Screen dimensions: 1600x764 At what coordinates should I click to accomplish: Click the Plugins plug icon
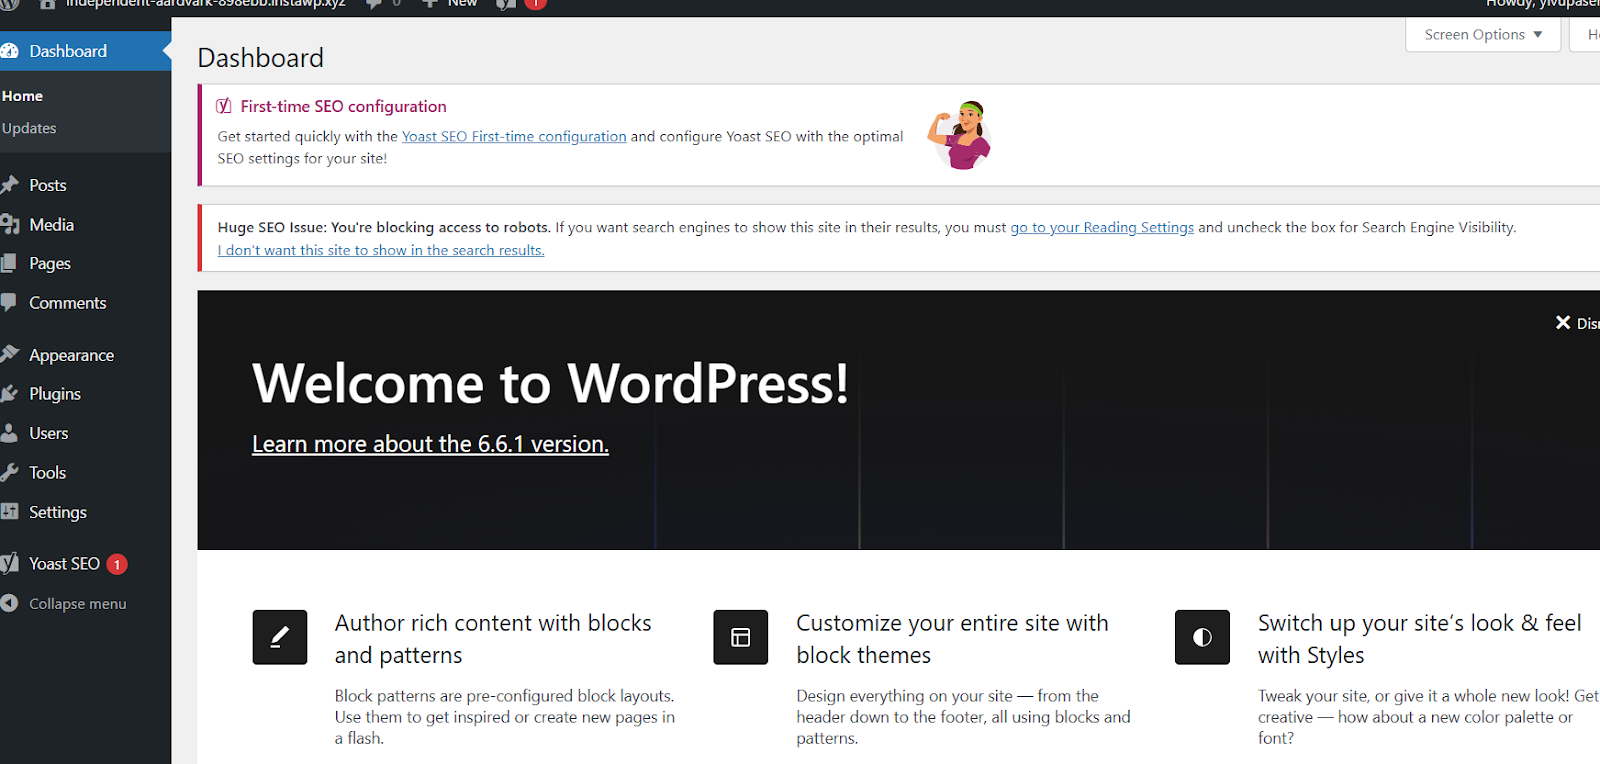[x=9, y=393]
